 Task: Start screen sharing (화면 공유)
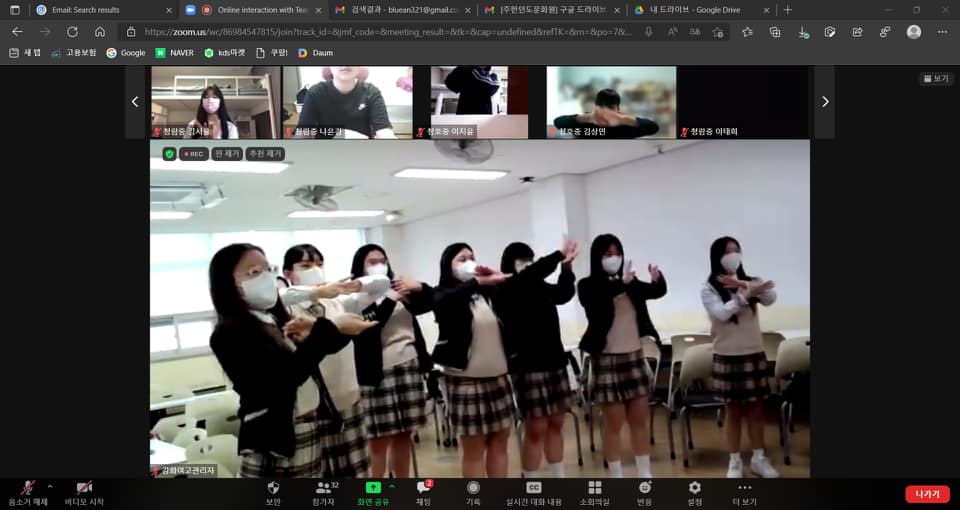[373, 488]
